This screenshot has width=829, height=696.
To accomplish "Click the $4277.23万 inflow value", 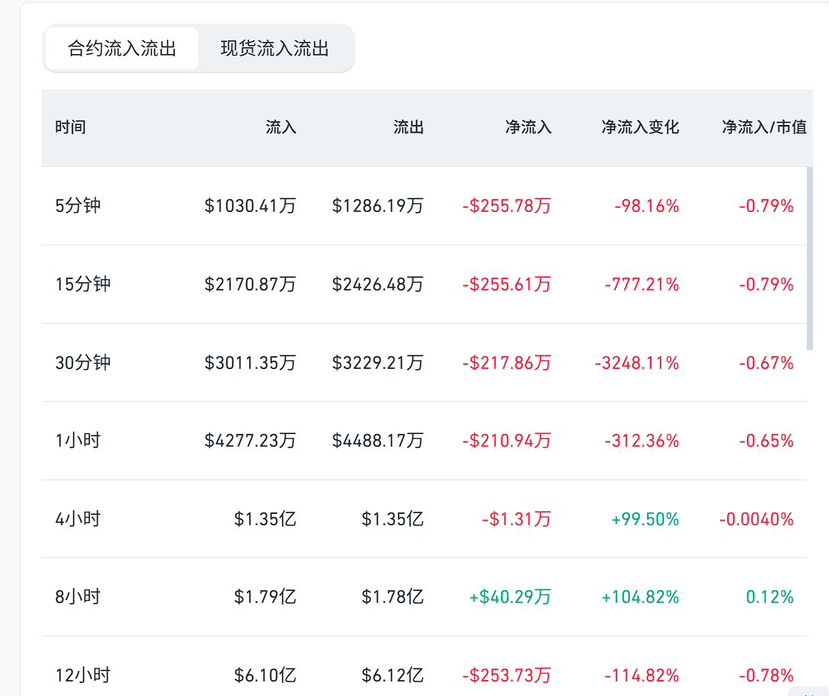I will pyautogui.click(x=250, y=440).
